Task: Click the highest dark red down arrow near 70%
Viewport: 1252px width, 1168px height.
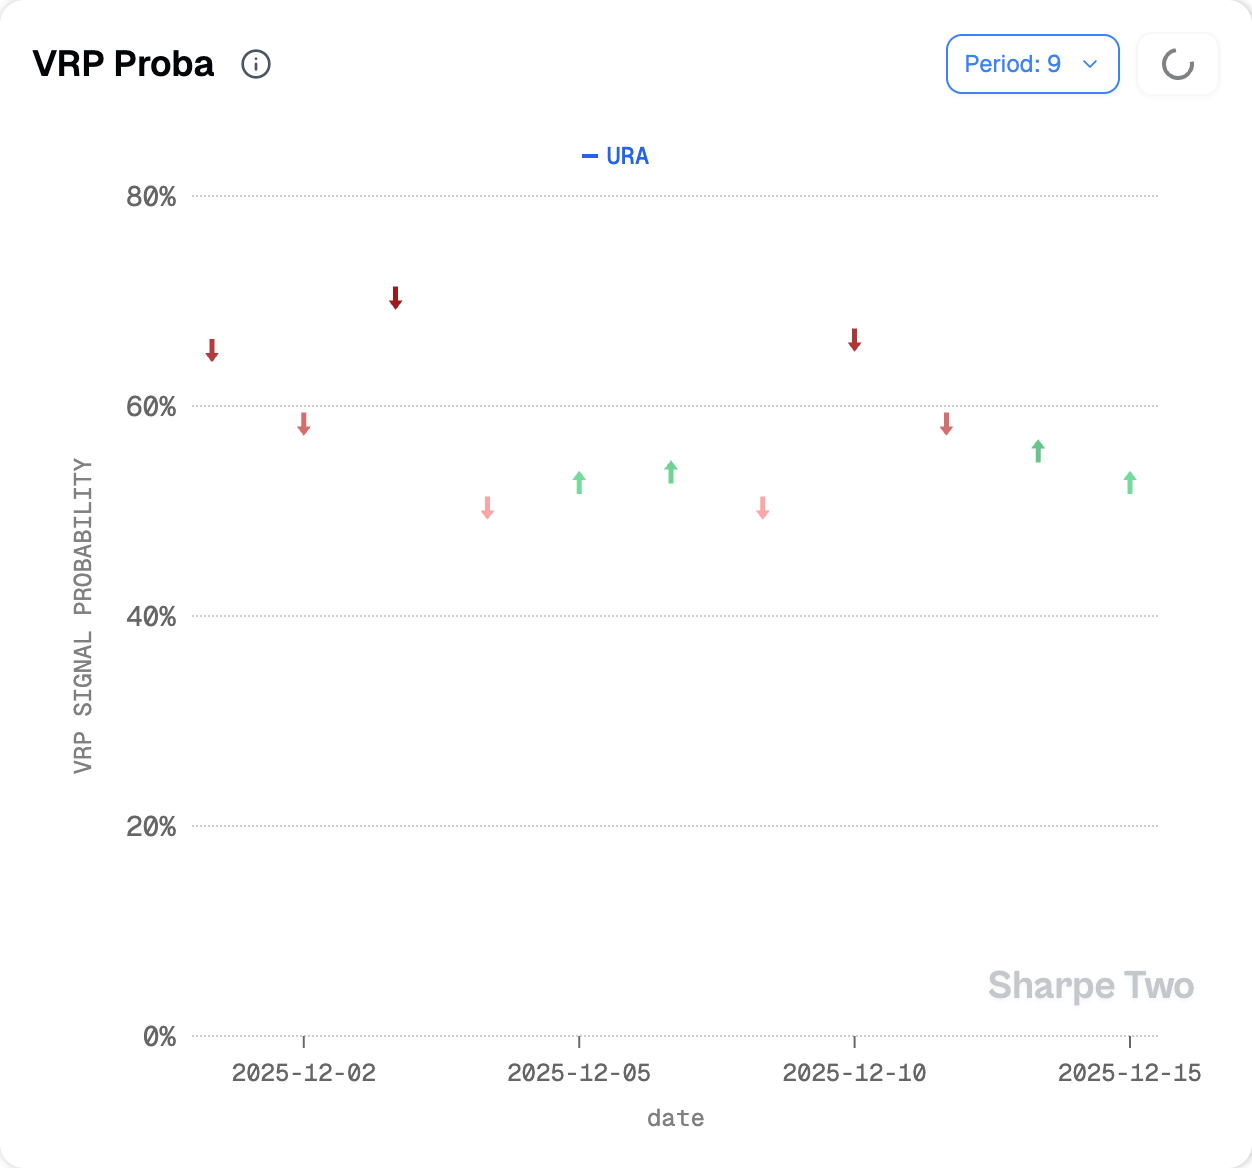Action: coord(396,298)
